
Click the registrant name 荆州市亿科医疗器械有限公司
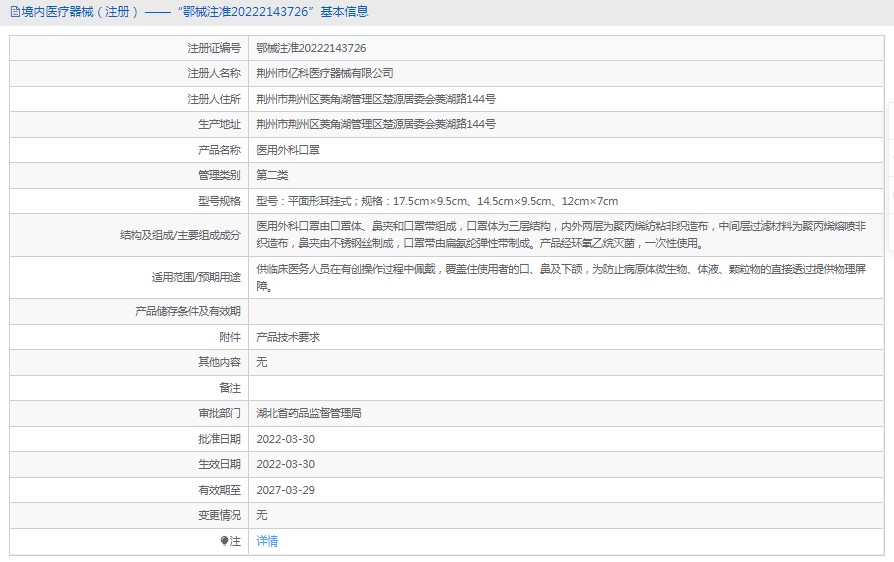(325, 73)
